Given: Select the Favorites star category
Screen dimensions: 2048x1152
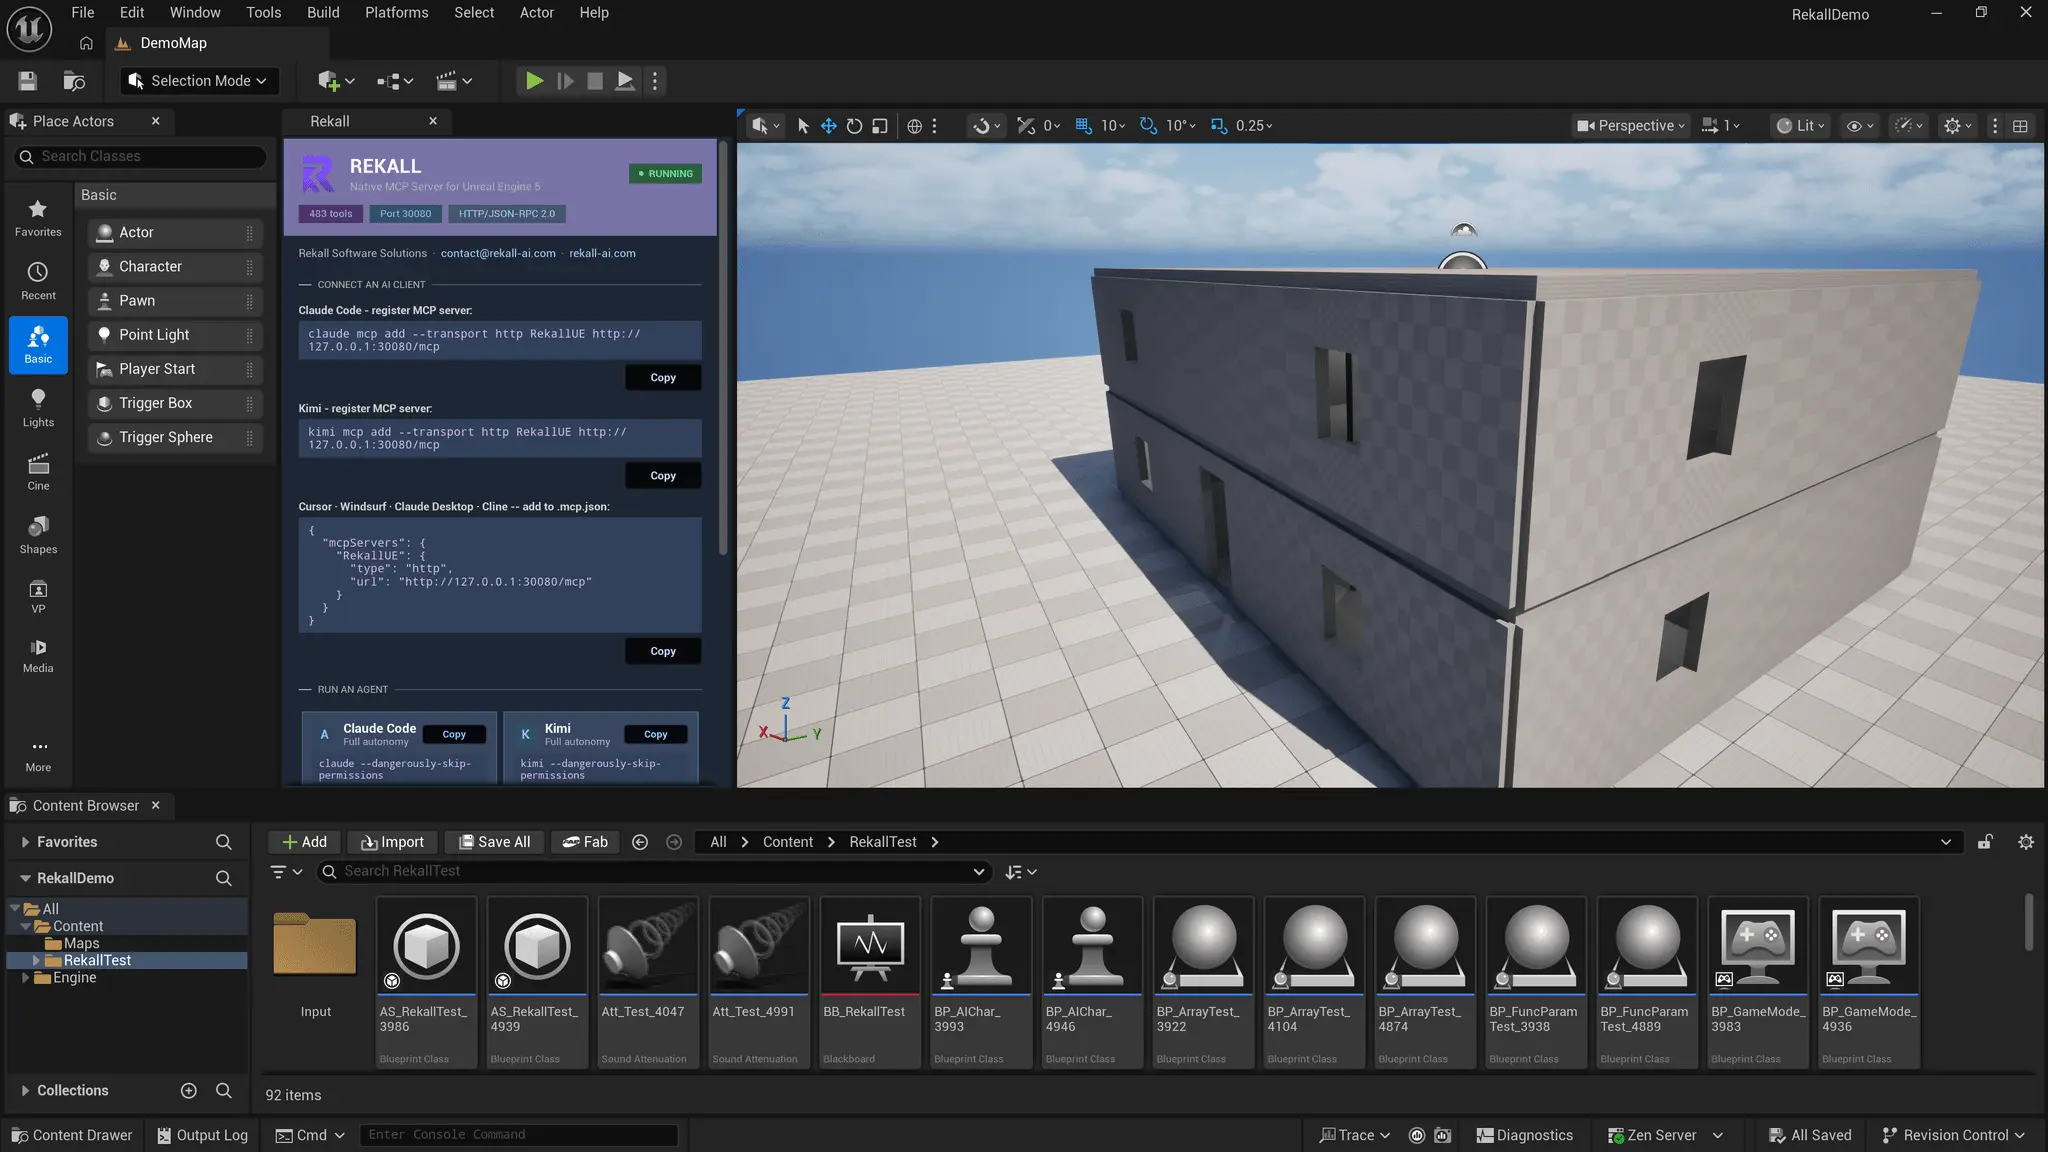Looking at the screenshot, I should click(38, 217).
